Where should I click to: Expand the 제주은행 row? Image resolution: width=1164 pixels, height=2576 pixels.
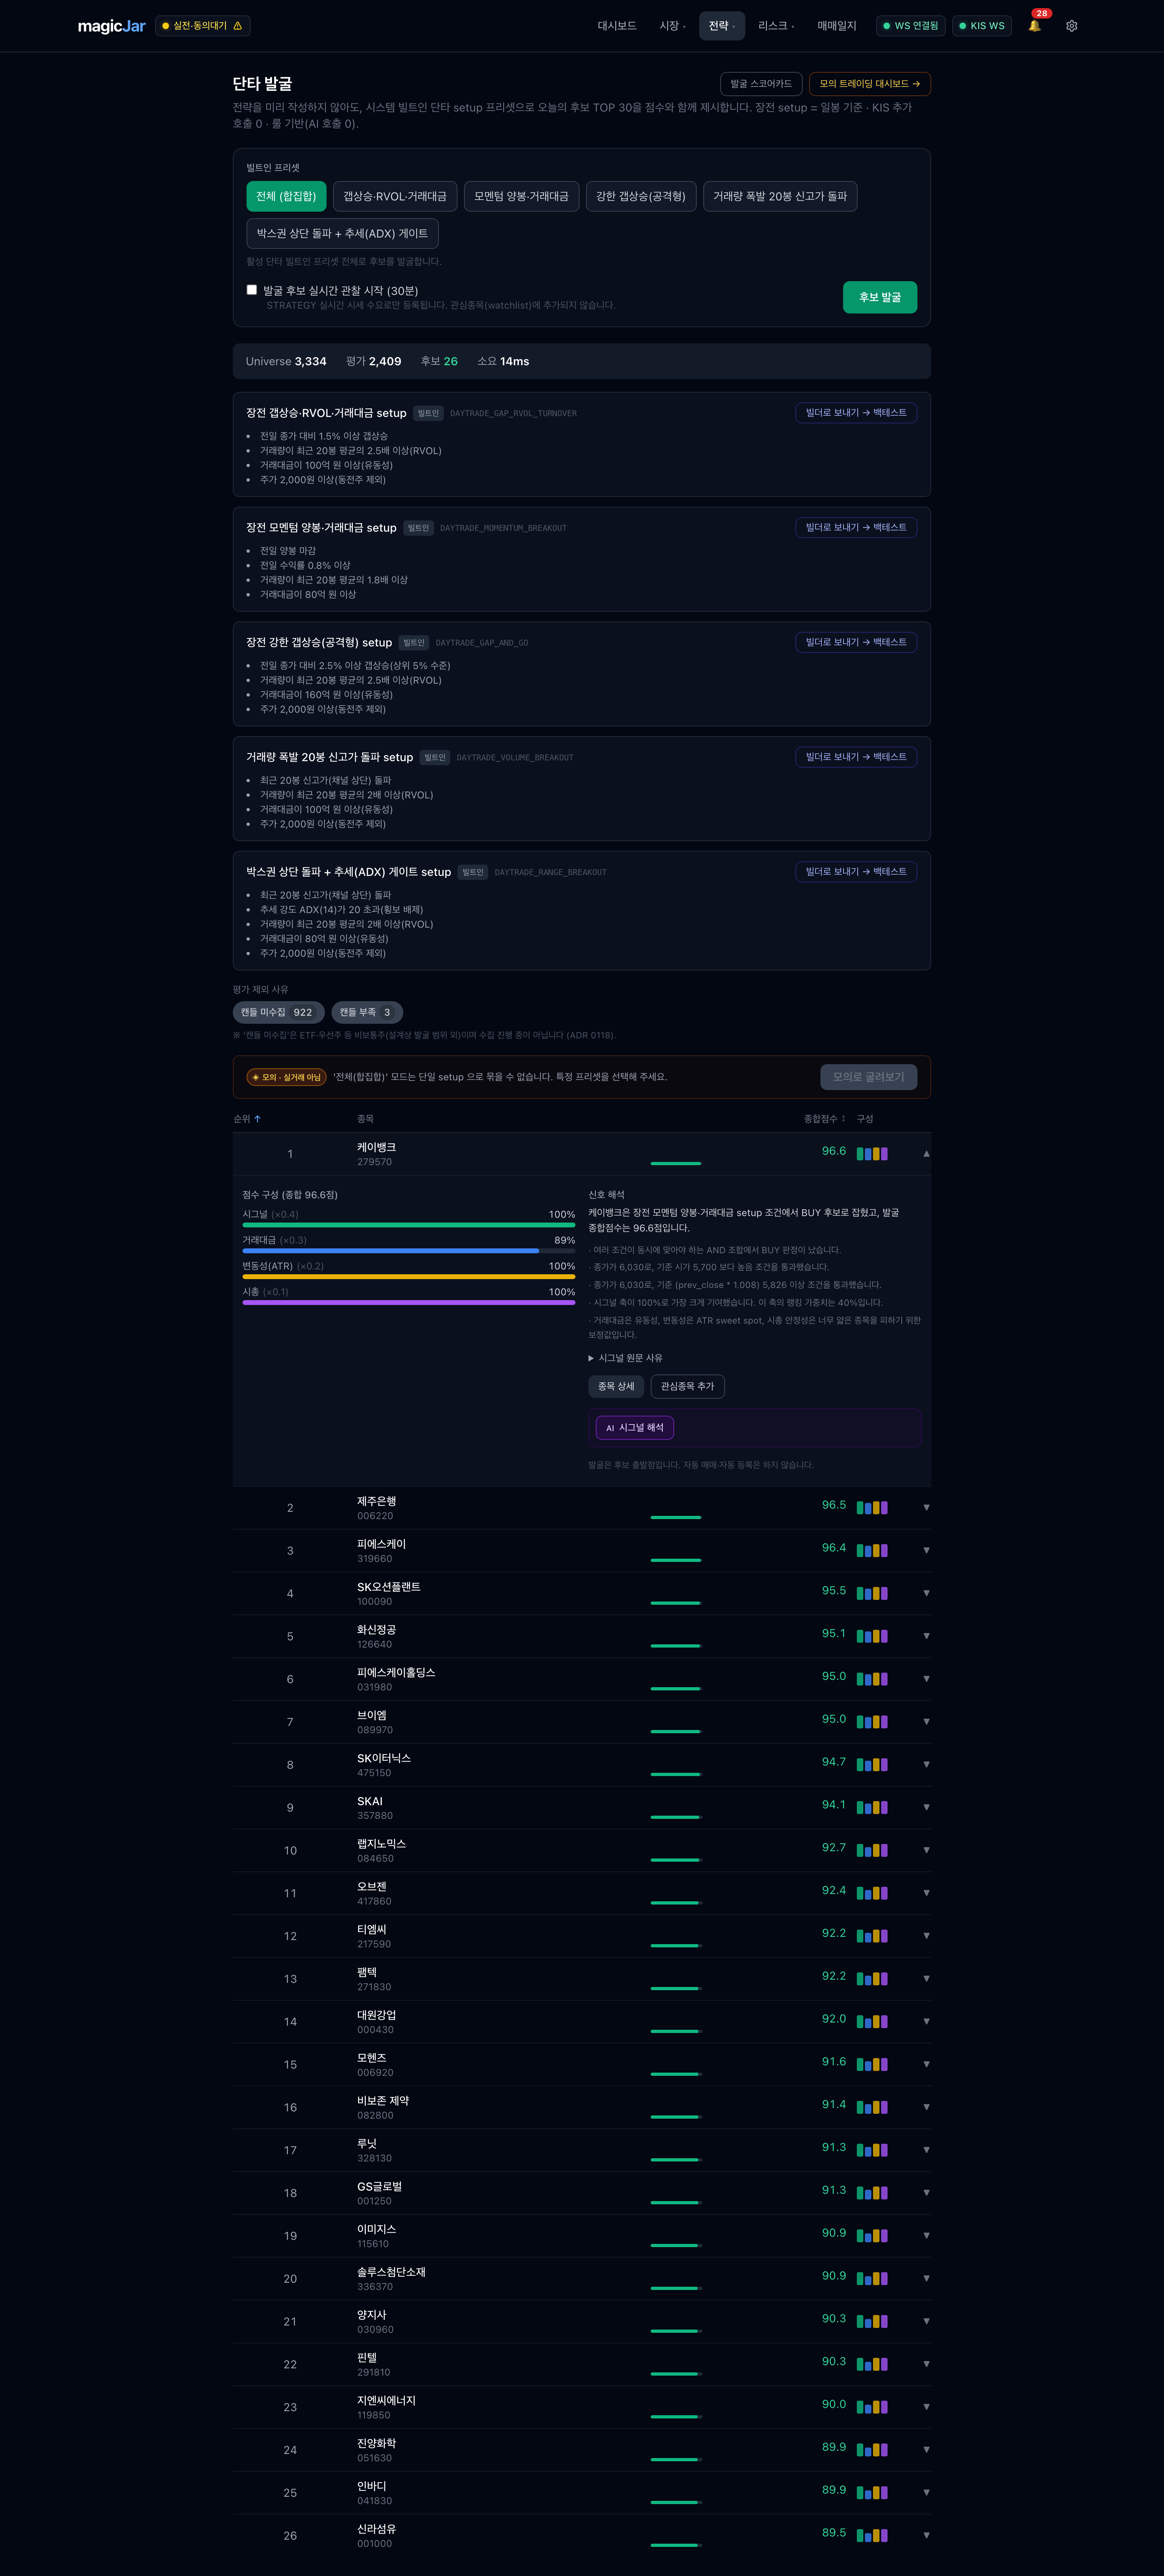(x=926, y=1508)
